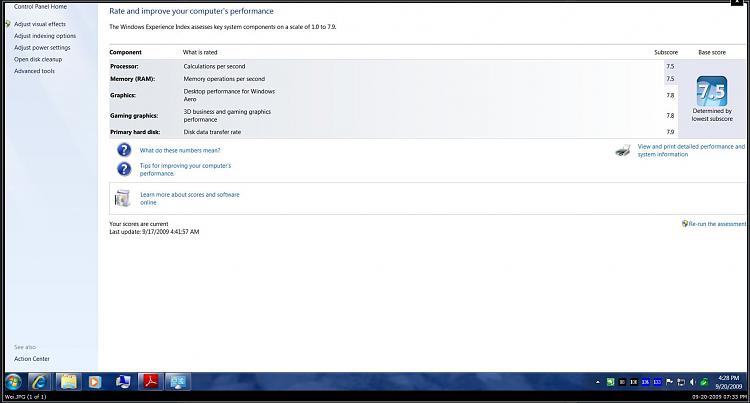
Task: Click Disk data transfer rate text
Action: [x=212, y=132]
